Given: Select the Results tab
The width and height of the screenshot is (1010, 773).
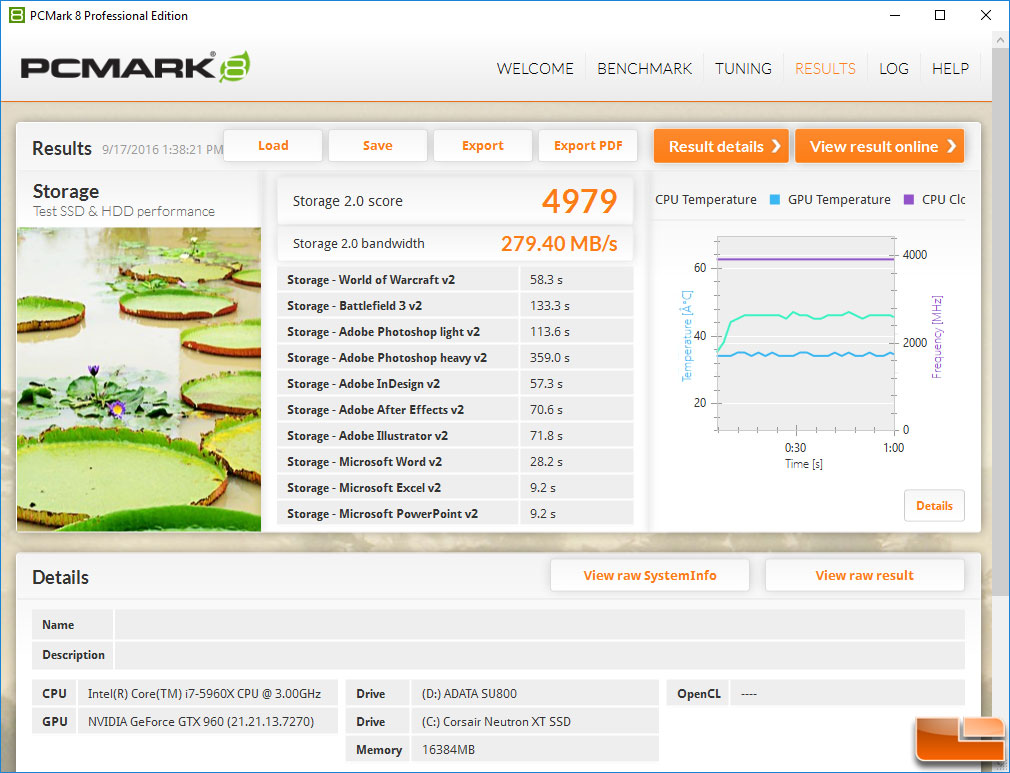Looking at the screenshot, I should pyautogui.click(x=825, y=68).
